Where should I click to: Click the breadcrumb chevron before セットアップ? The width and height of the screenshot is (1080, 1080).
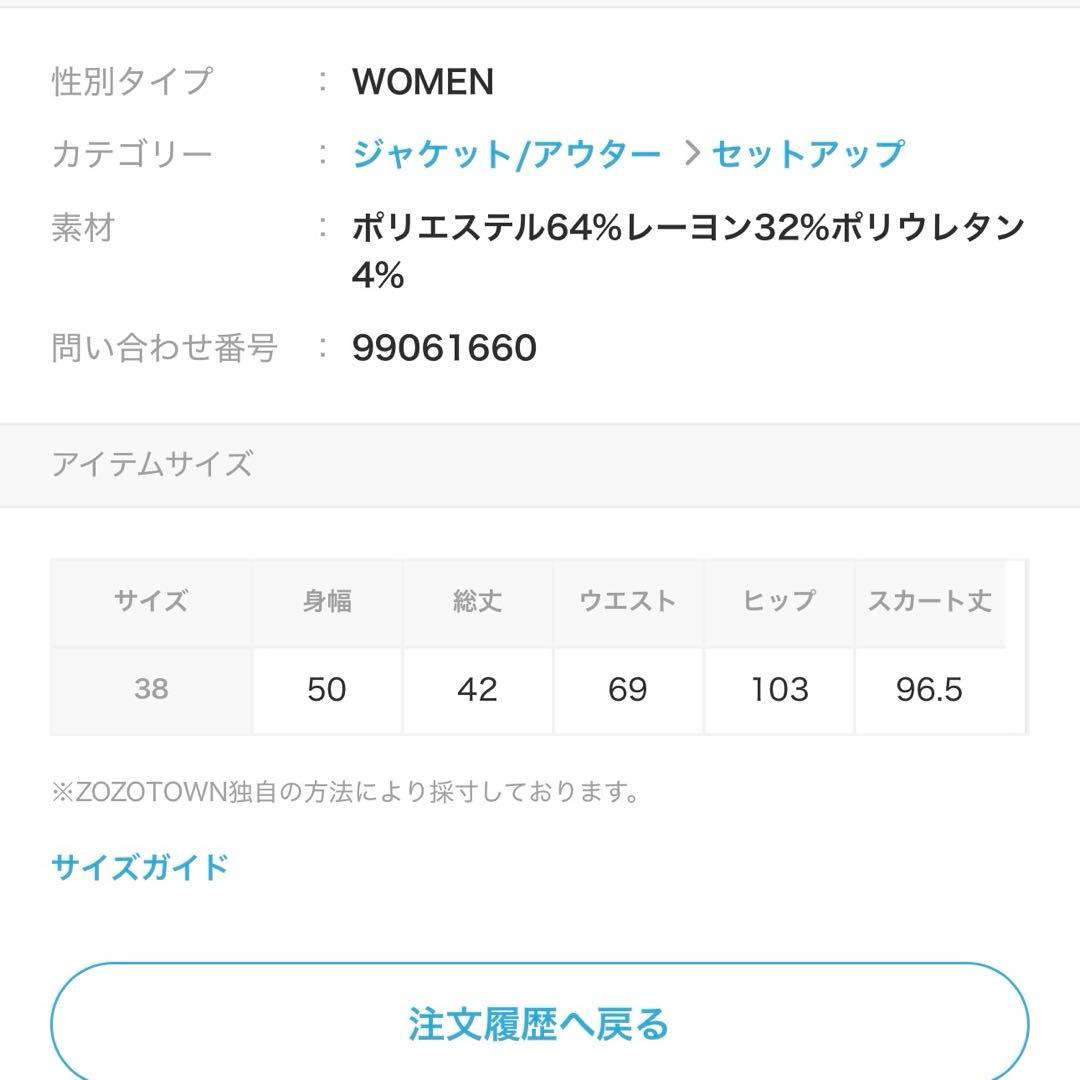click(x=691, y=154)
